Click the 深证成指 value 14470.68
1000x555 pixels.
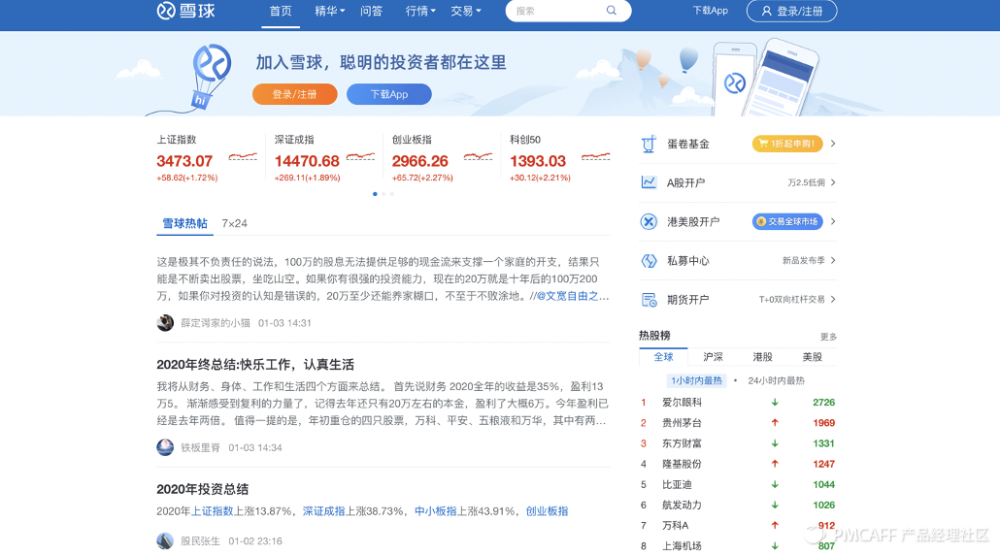[307, 161]
